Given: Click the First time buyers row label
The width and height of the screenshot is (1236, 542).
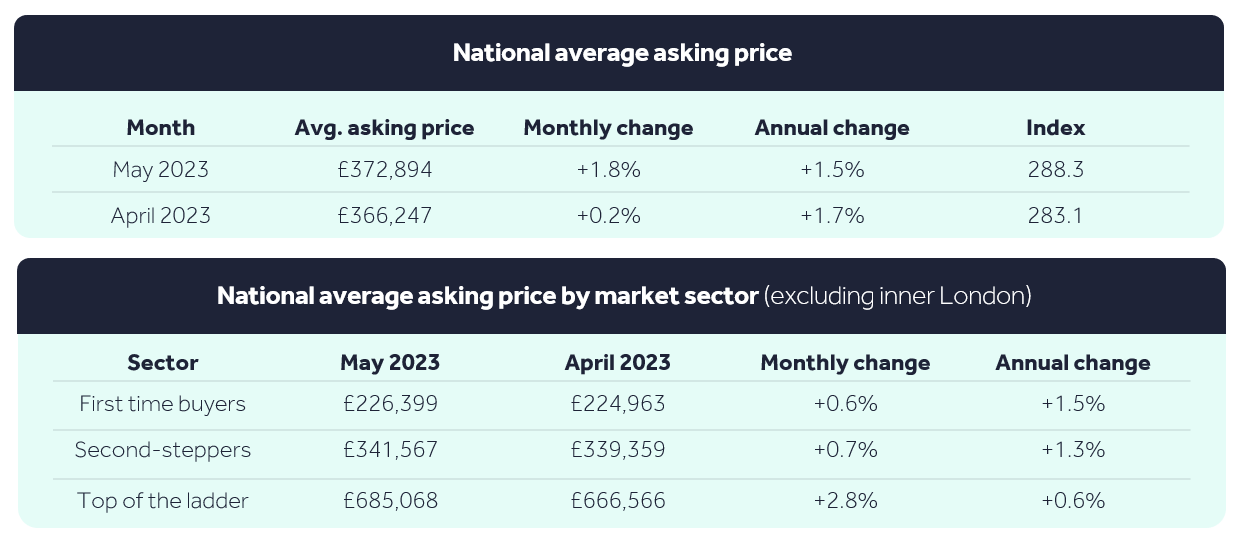Looking at the screenshot, I should (163, 404).
